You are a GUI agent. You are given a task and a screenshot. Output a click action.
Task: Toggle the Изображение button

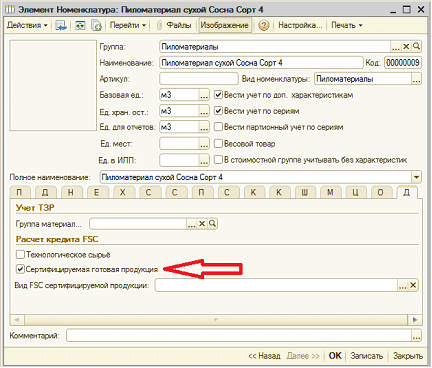[224, 25]
